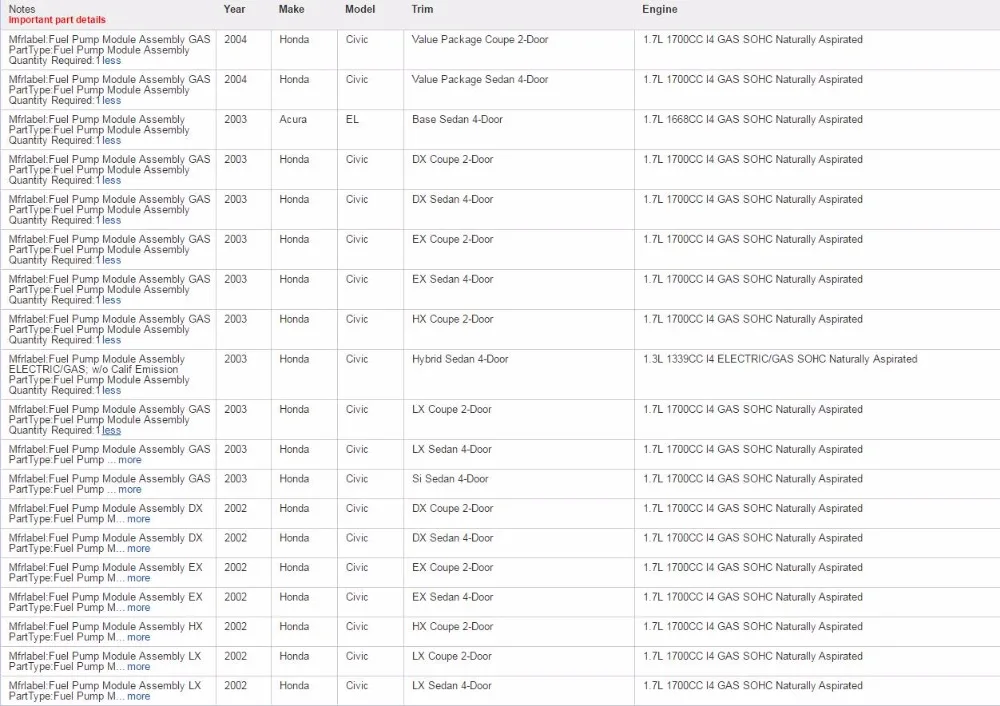Collapse notes for Hybrid Sedan 4-Door row
The width and height of the screenshot is (1000, 706).
(x=112, y=390)
